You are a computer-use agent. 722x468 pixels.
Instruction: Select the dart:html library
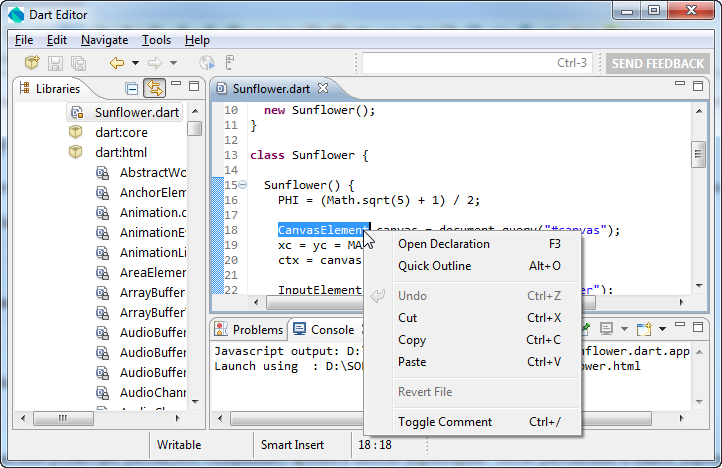click(x=108, y=152)
